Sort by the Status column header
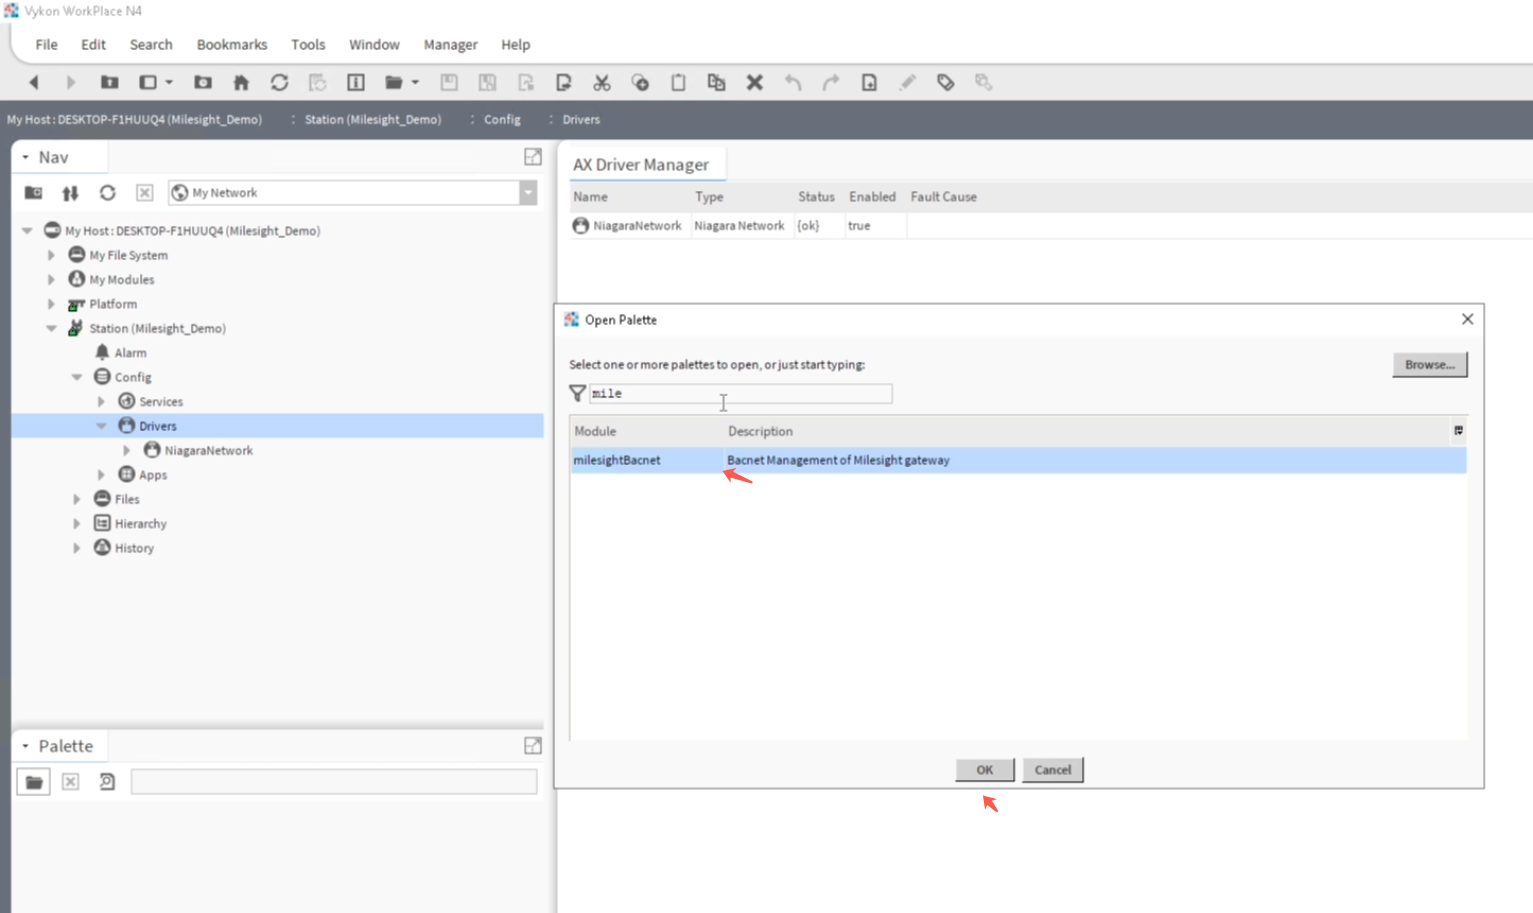 [x=816, y=197]
